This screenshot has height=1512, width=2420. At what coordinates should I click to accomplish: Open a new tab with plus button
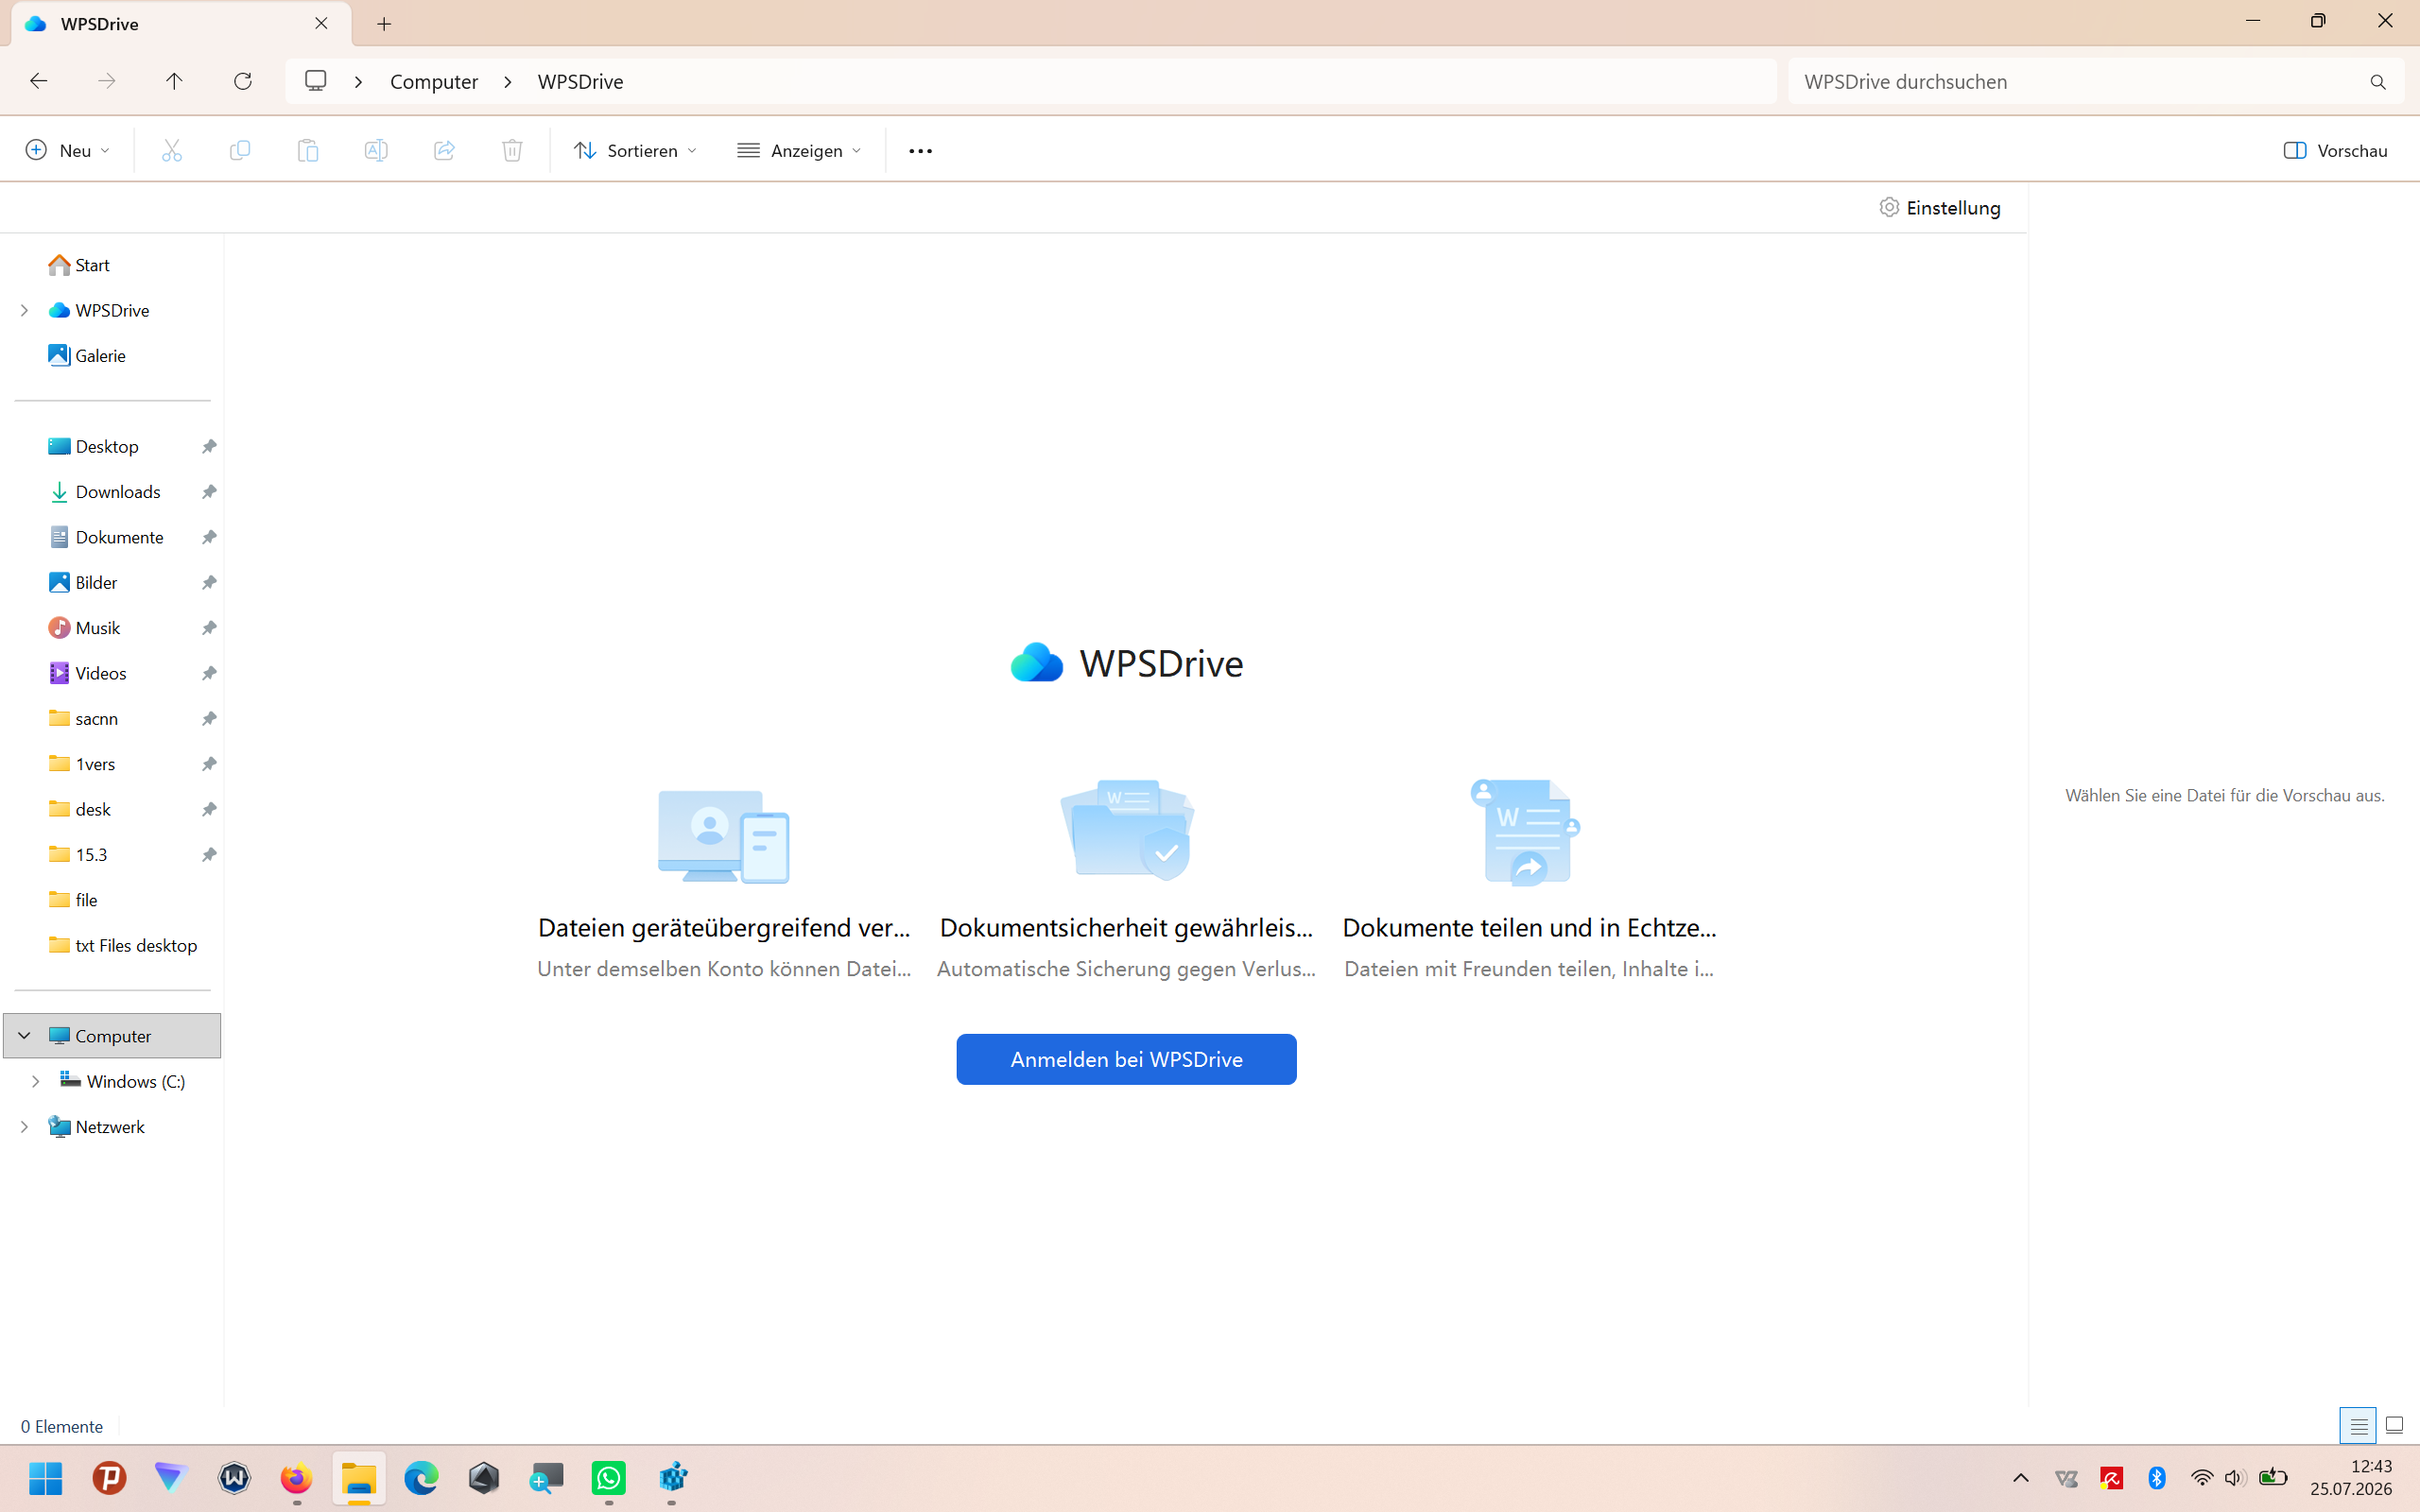tap(384, 24)
